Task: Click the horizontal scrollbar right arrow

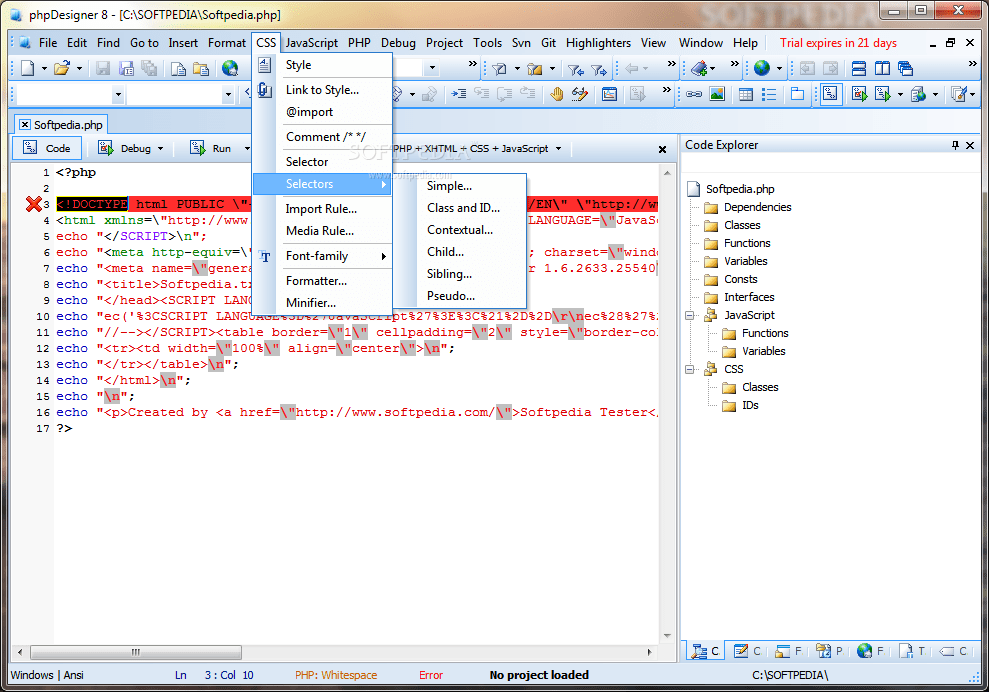Action: [650, 652]
